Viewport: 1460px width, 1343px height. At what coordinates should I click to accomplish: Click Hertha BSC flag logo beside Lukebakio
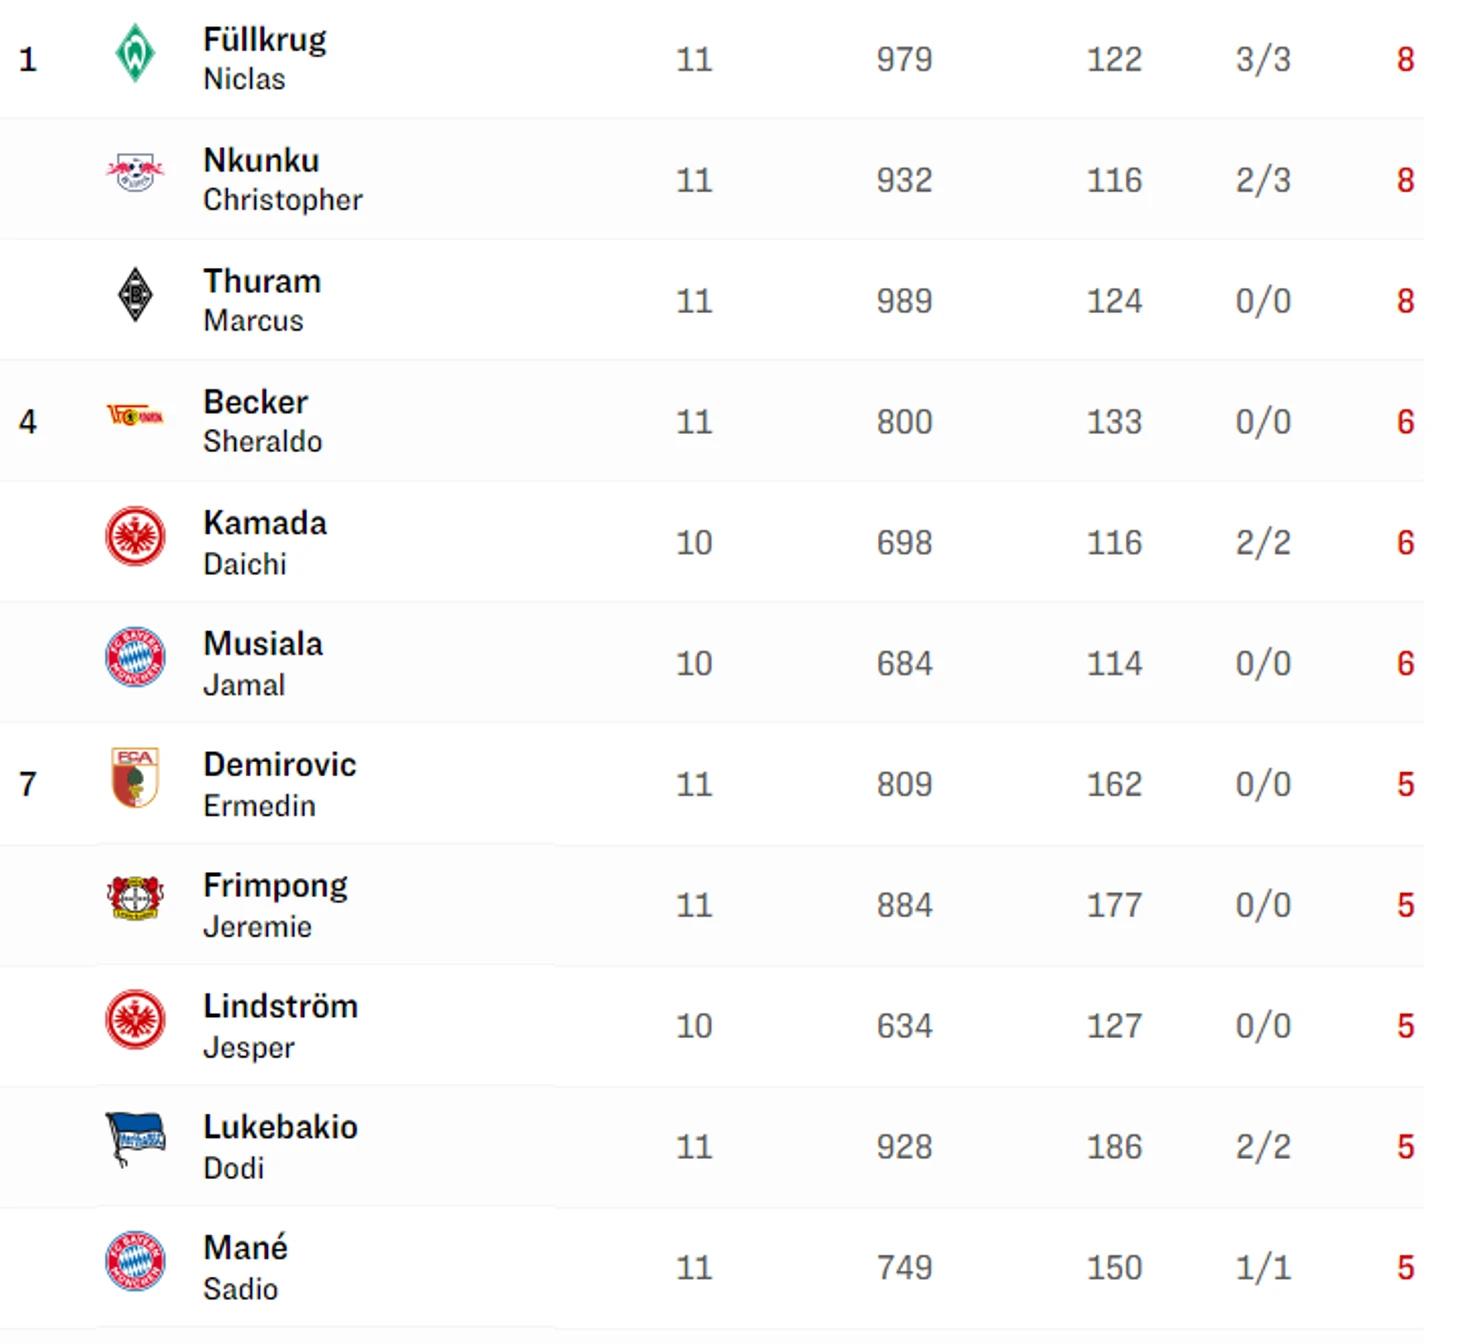tap(135, 1139)
